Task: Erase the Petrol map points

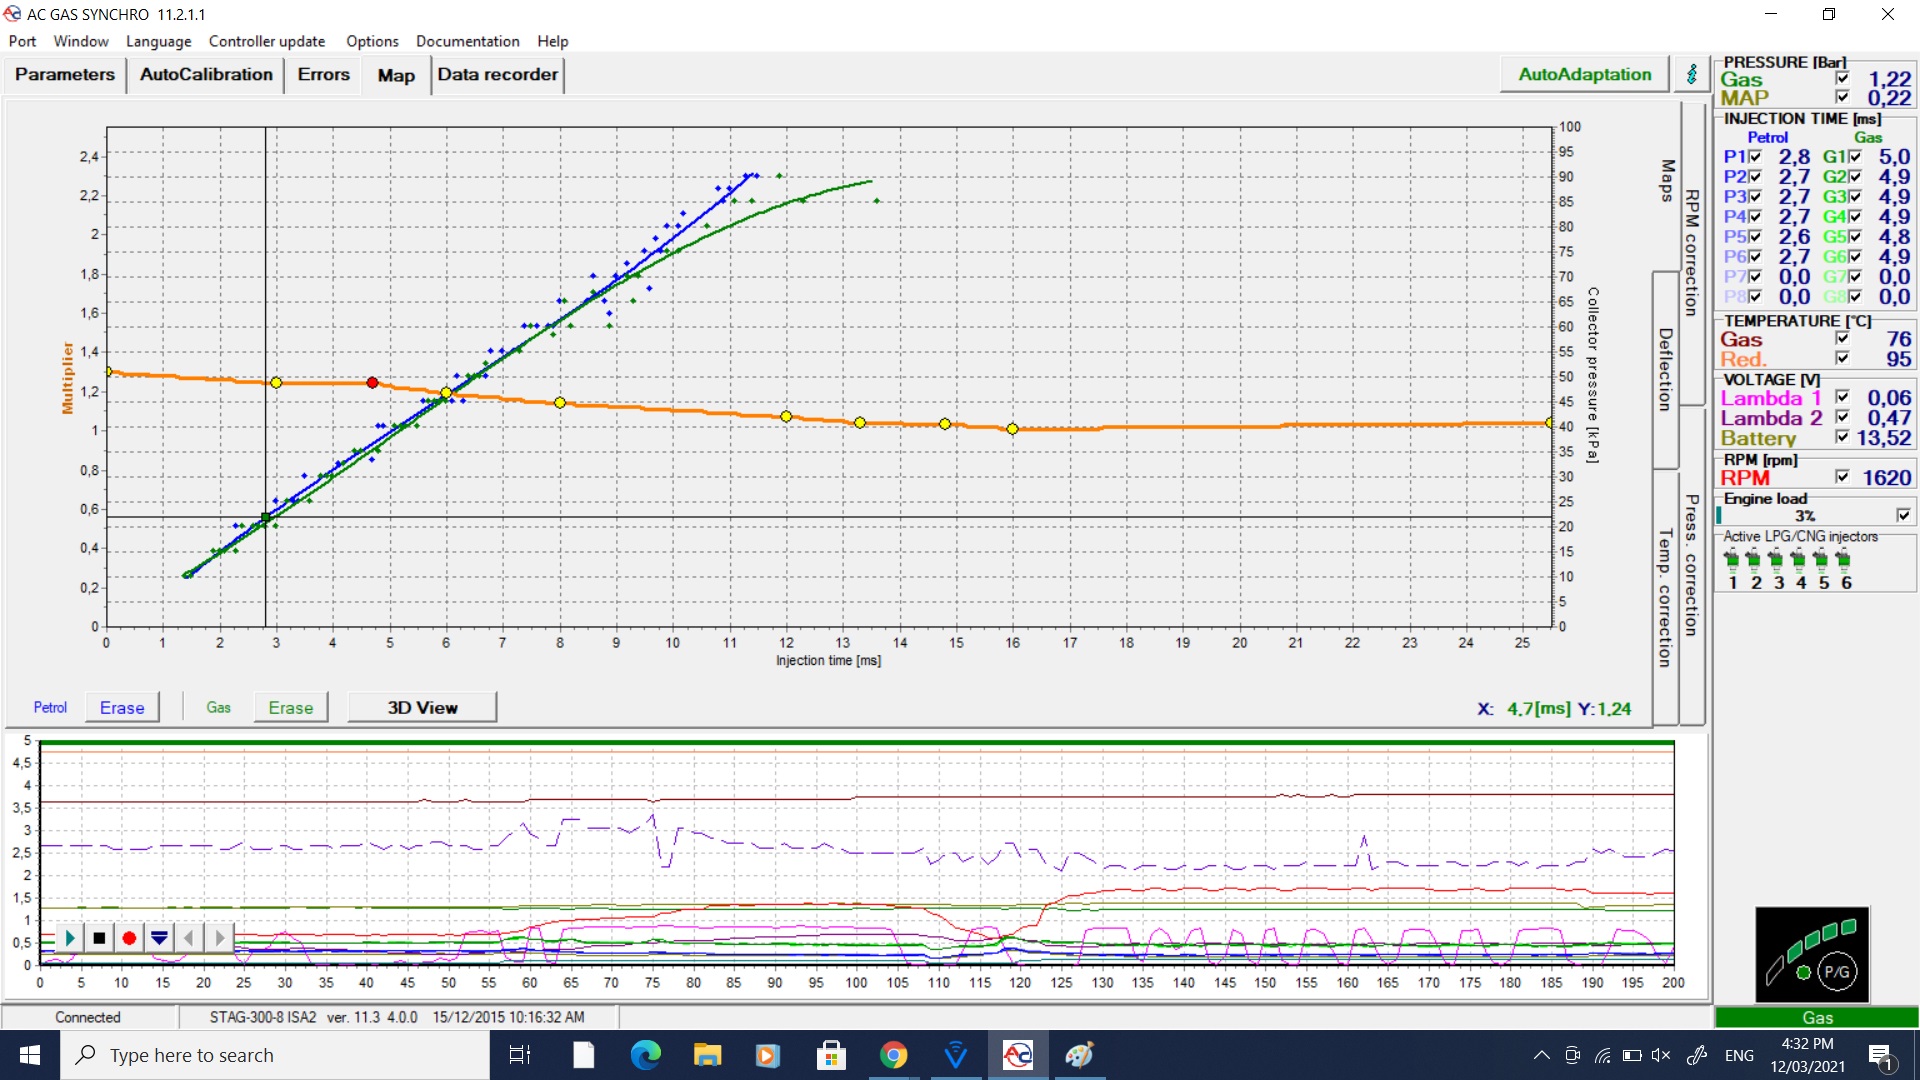Action: coord(122,708)
